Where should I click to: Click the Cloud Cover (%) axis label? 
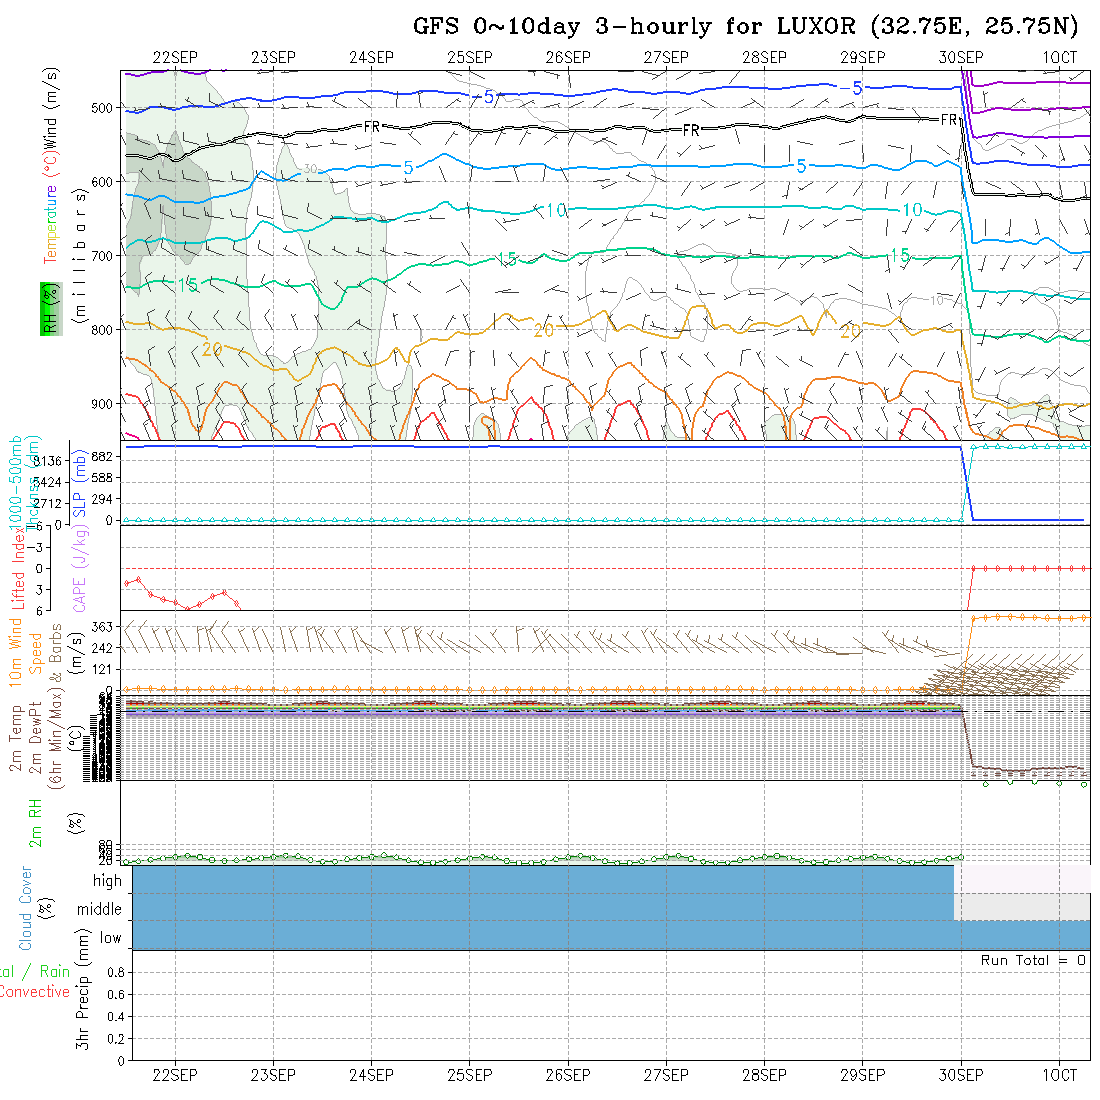[26, 908]
